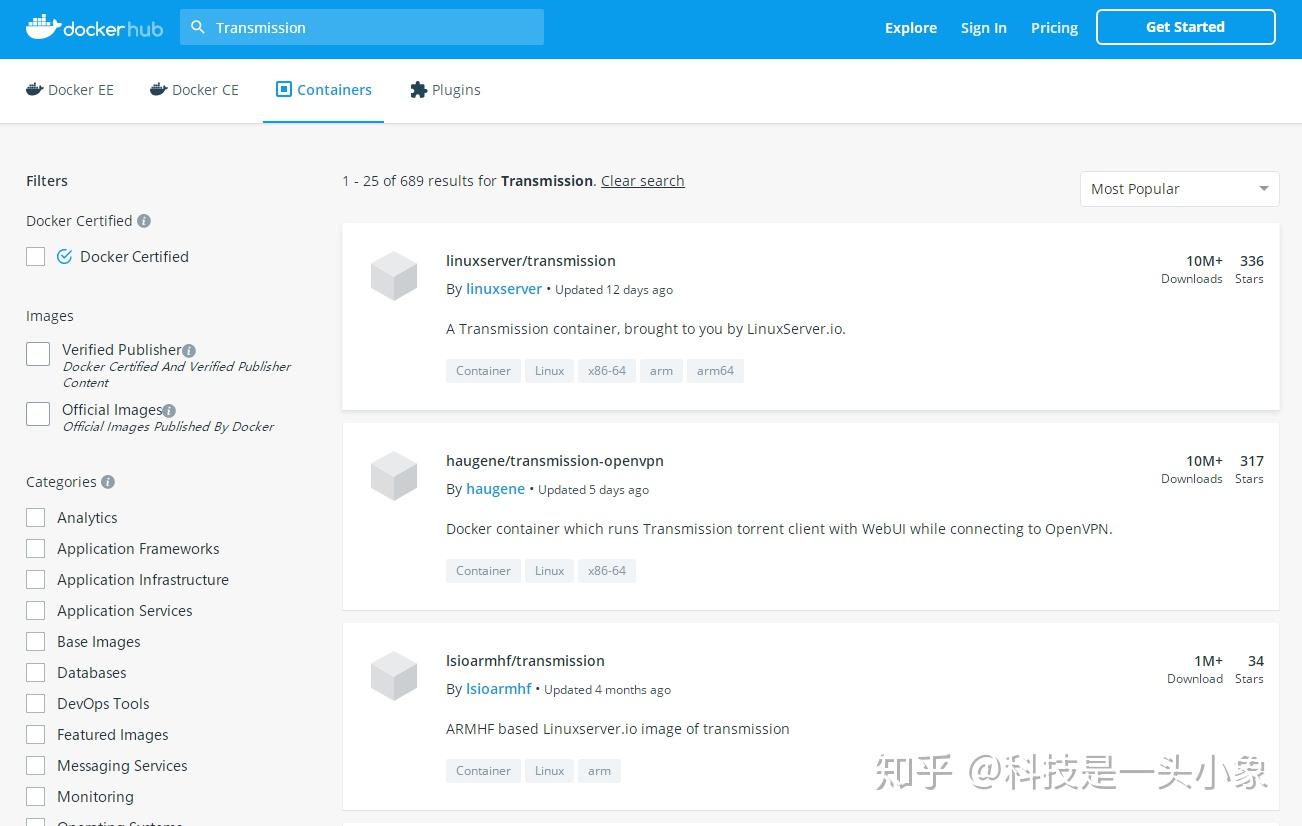Open the linuxserver/transmission image thumbnail
Viewport: 1302px width, 826px height.
coord(393,276)
